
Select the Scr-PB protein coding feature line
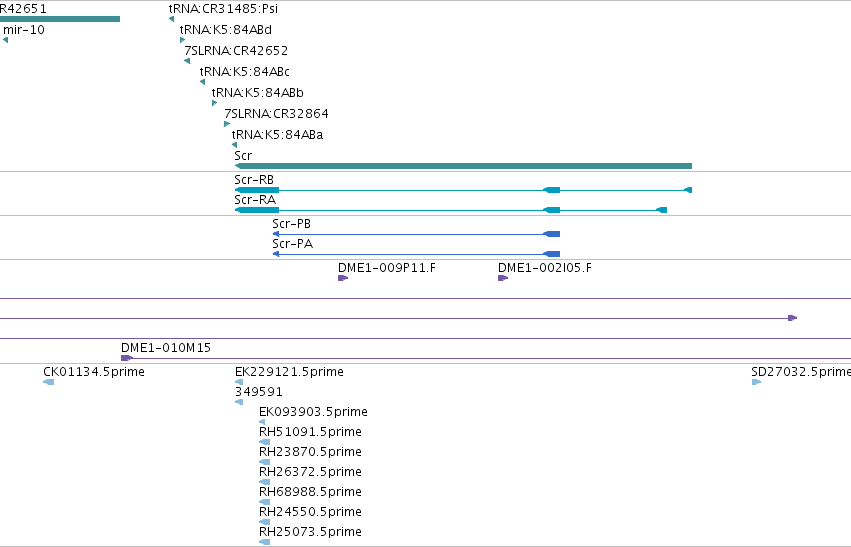[x=416, y=234]
